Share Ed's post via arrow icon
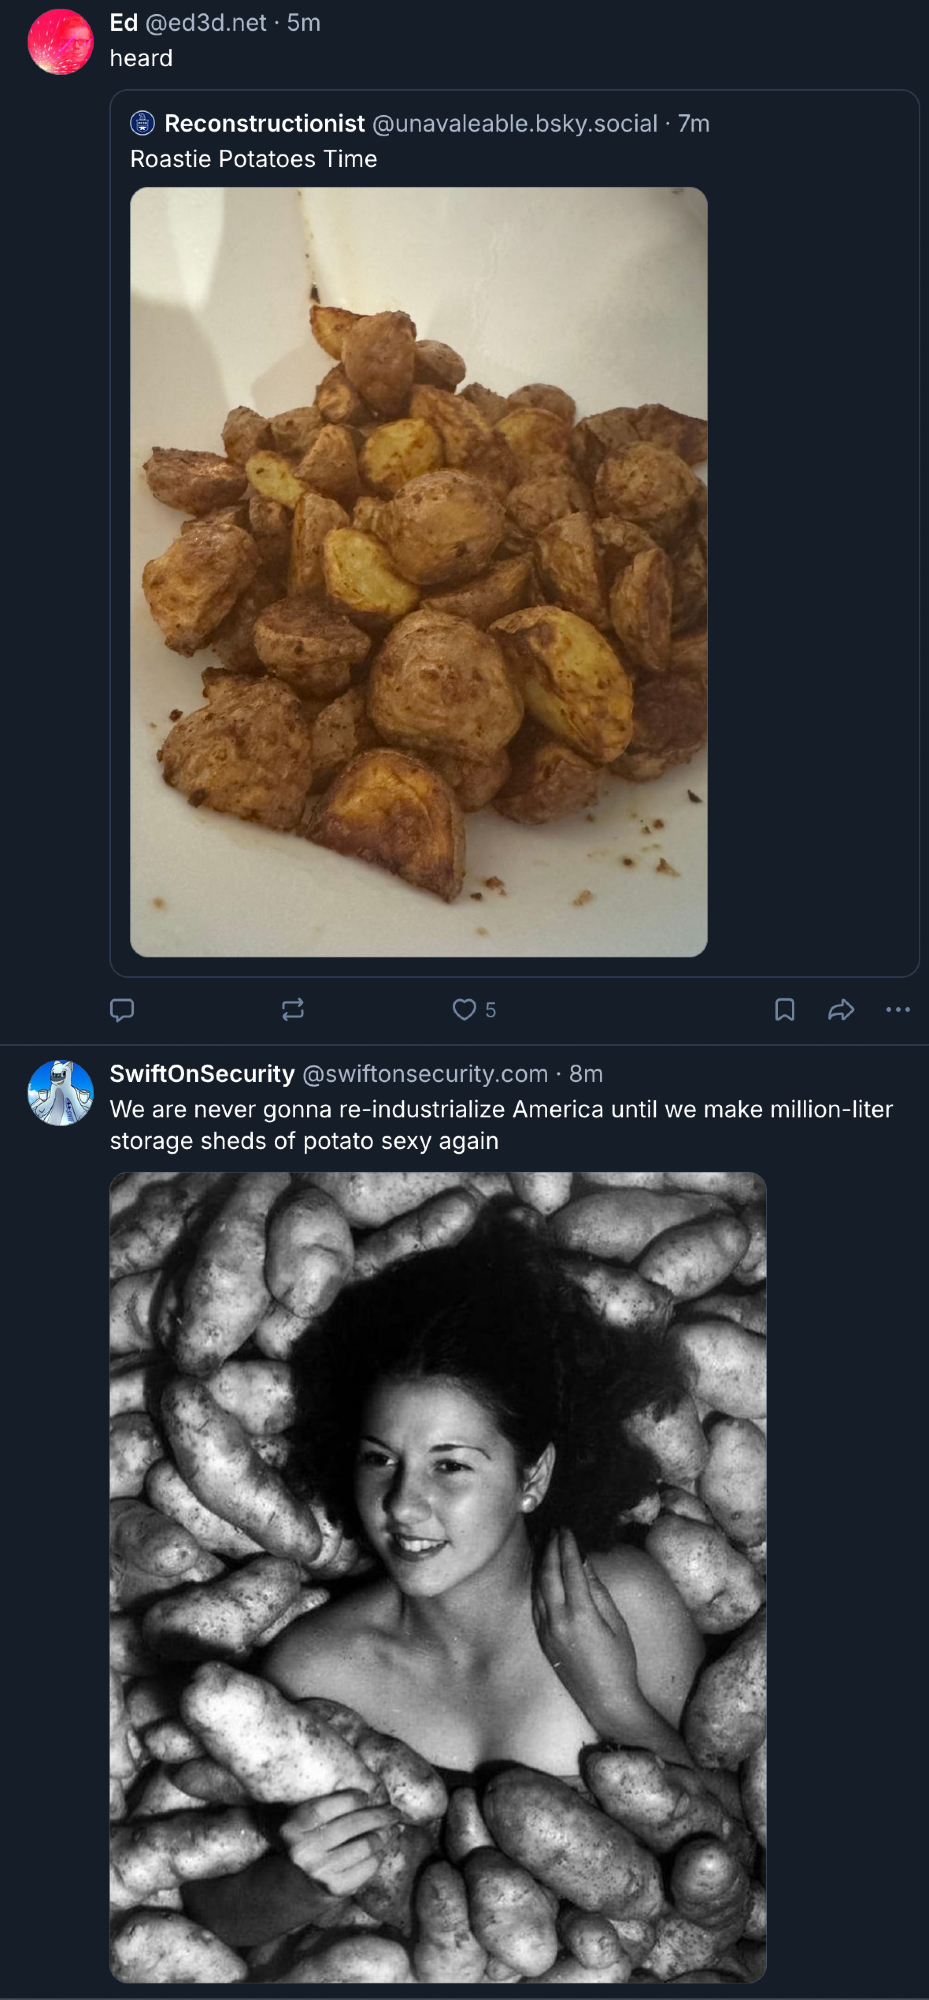 point(841,1010)
